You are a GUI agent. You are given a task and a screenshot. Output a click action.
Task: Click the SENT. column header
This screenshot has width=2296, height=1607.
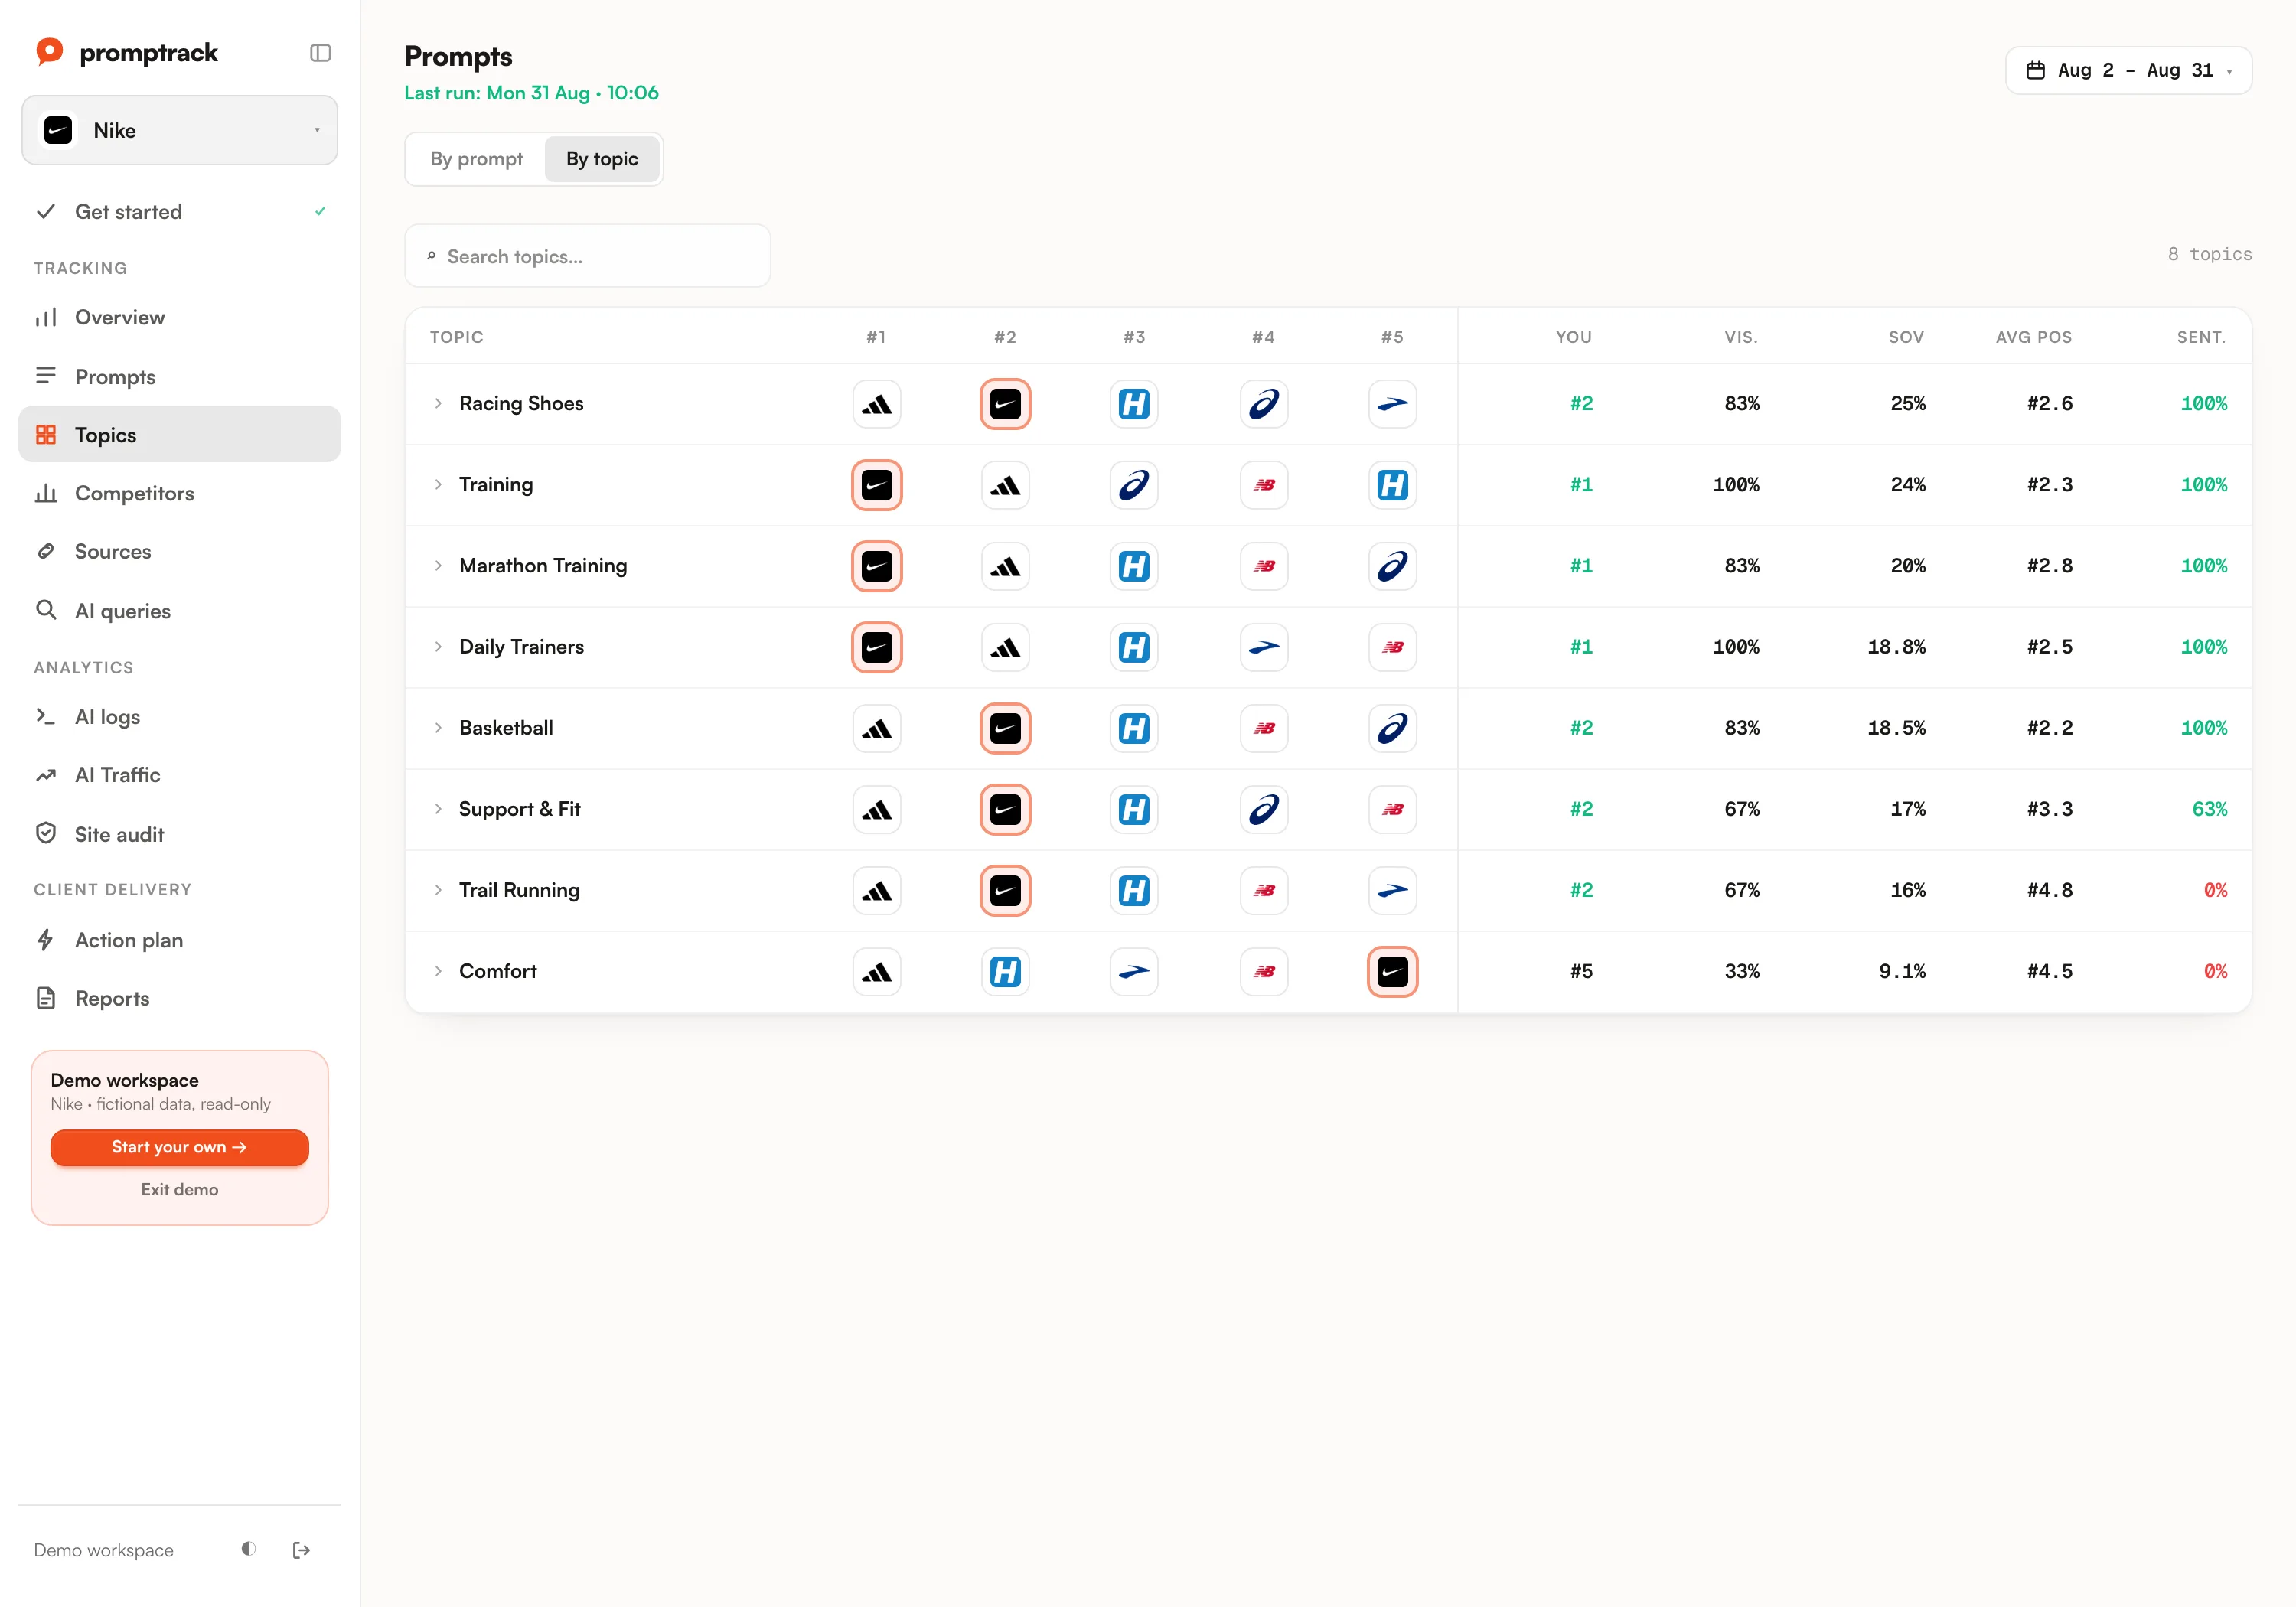[2201, 337]
